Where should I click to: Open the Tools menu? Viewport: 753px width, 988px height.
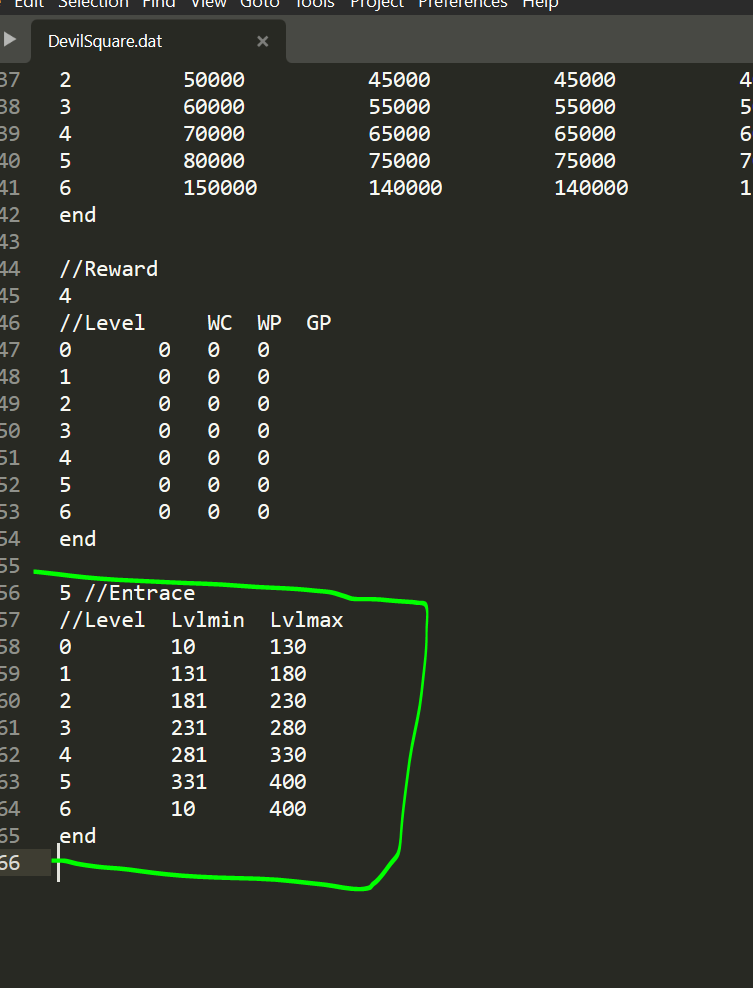314,4
